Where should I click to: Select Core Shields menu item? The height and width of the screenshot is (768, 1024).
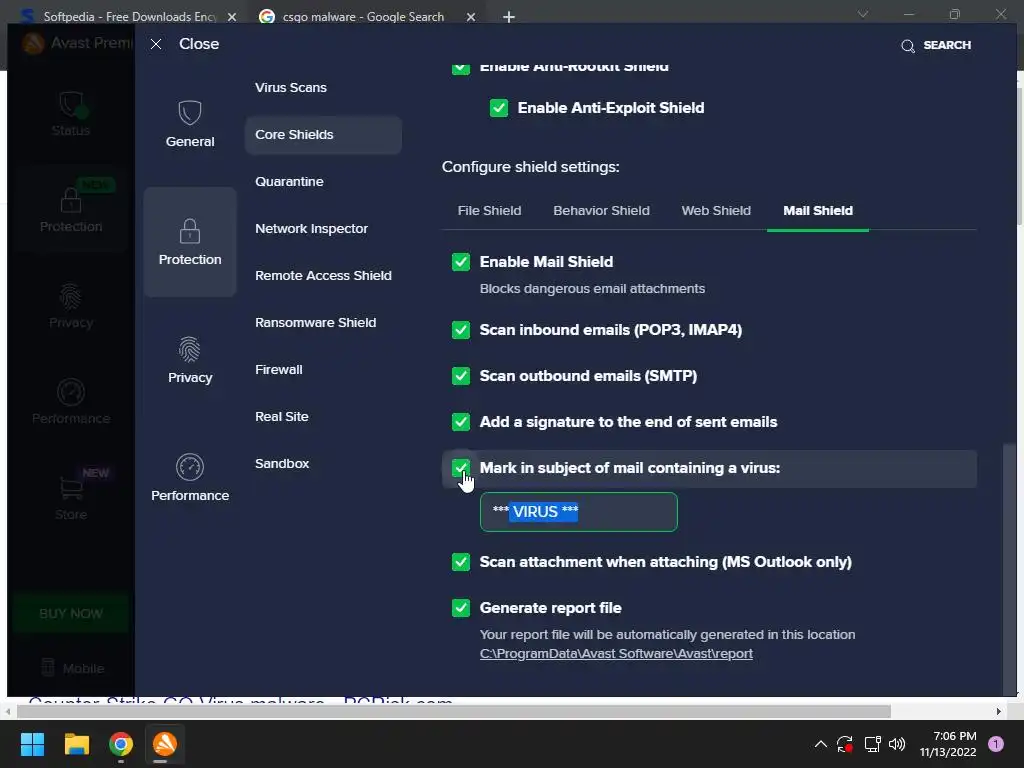[323, 135]
